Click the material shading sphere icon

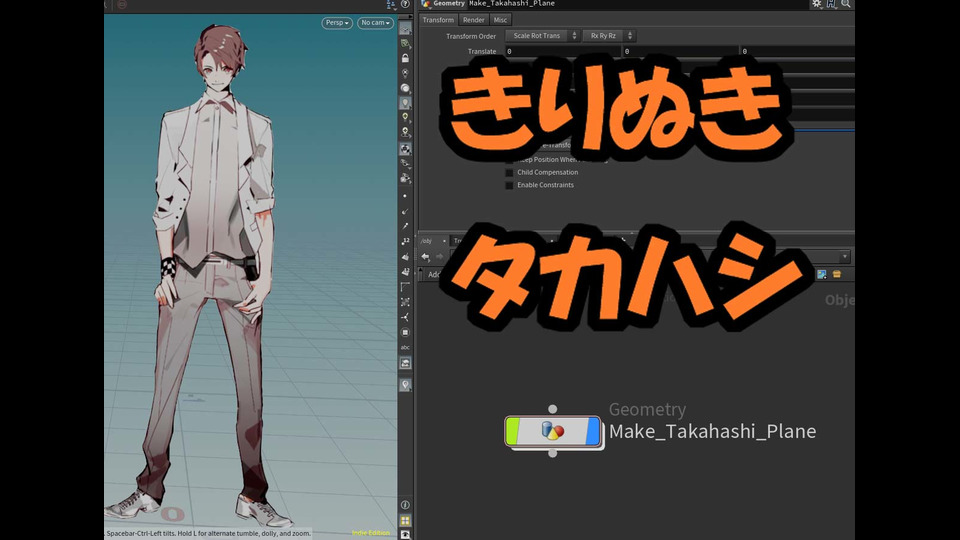(405, 88)
